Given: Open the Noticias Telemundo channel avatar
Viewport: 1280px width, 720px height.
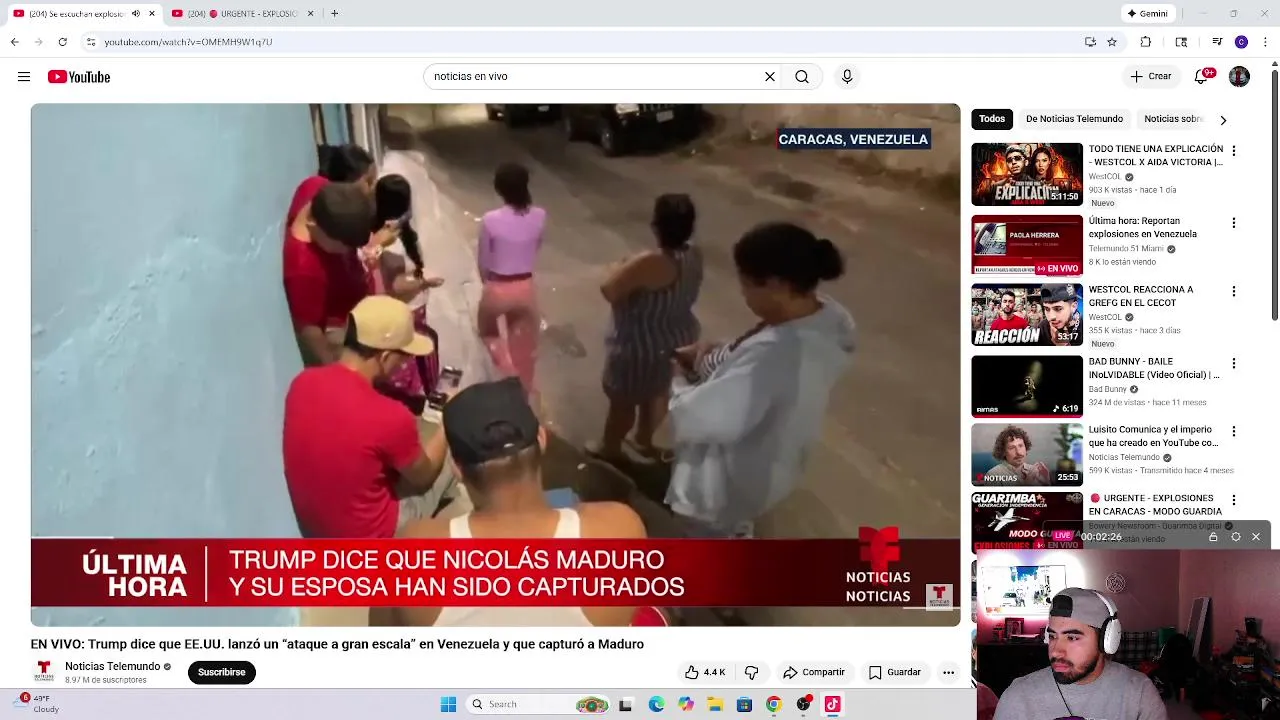Looking at the screenshot, I should [44, 671].
